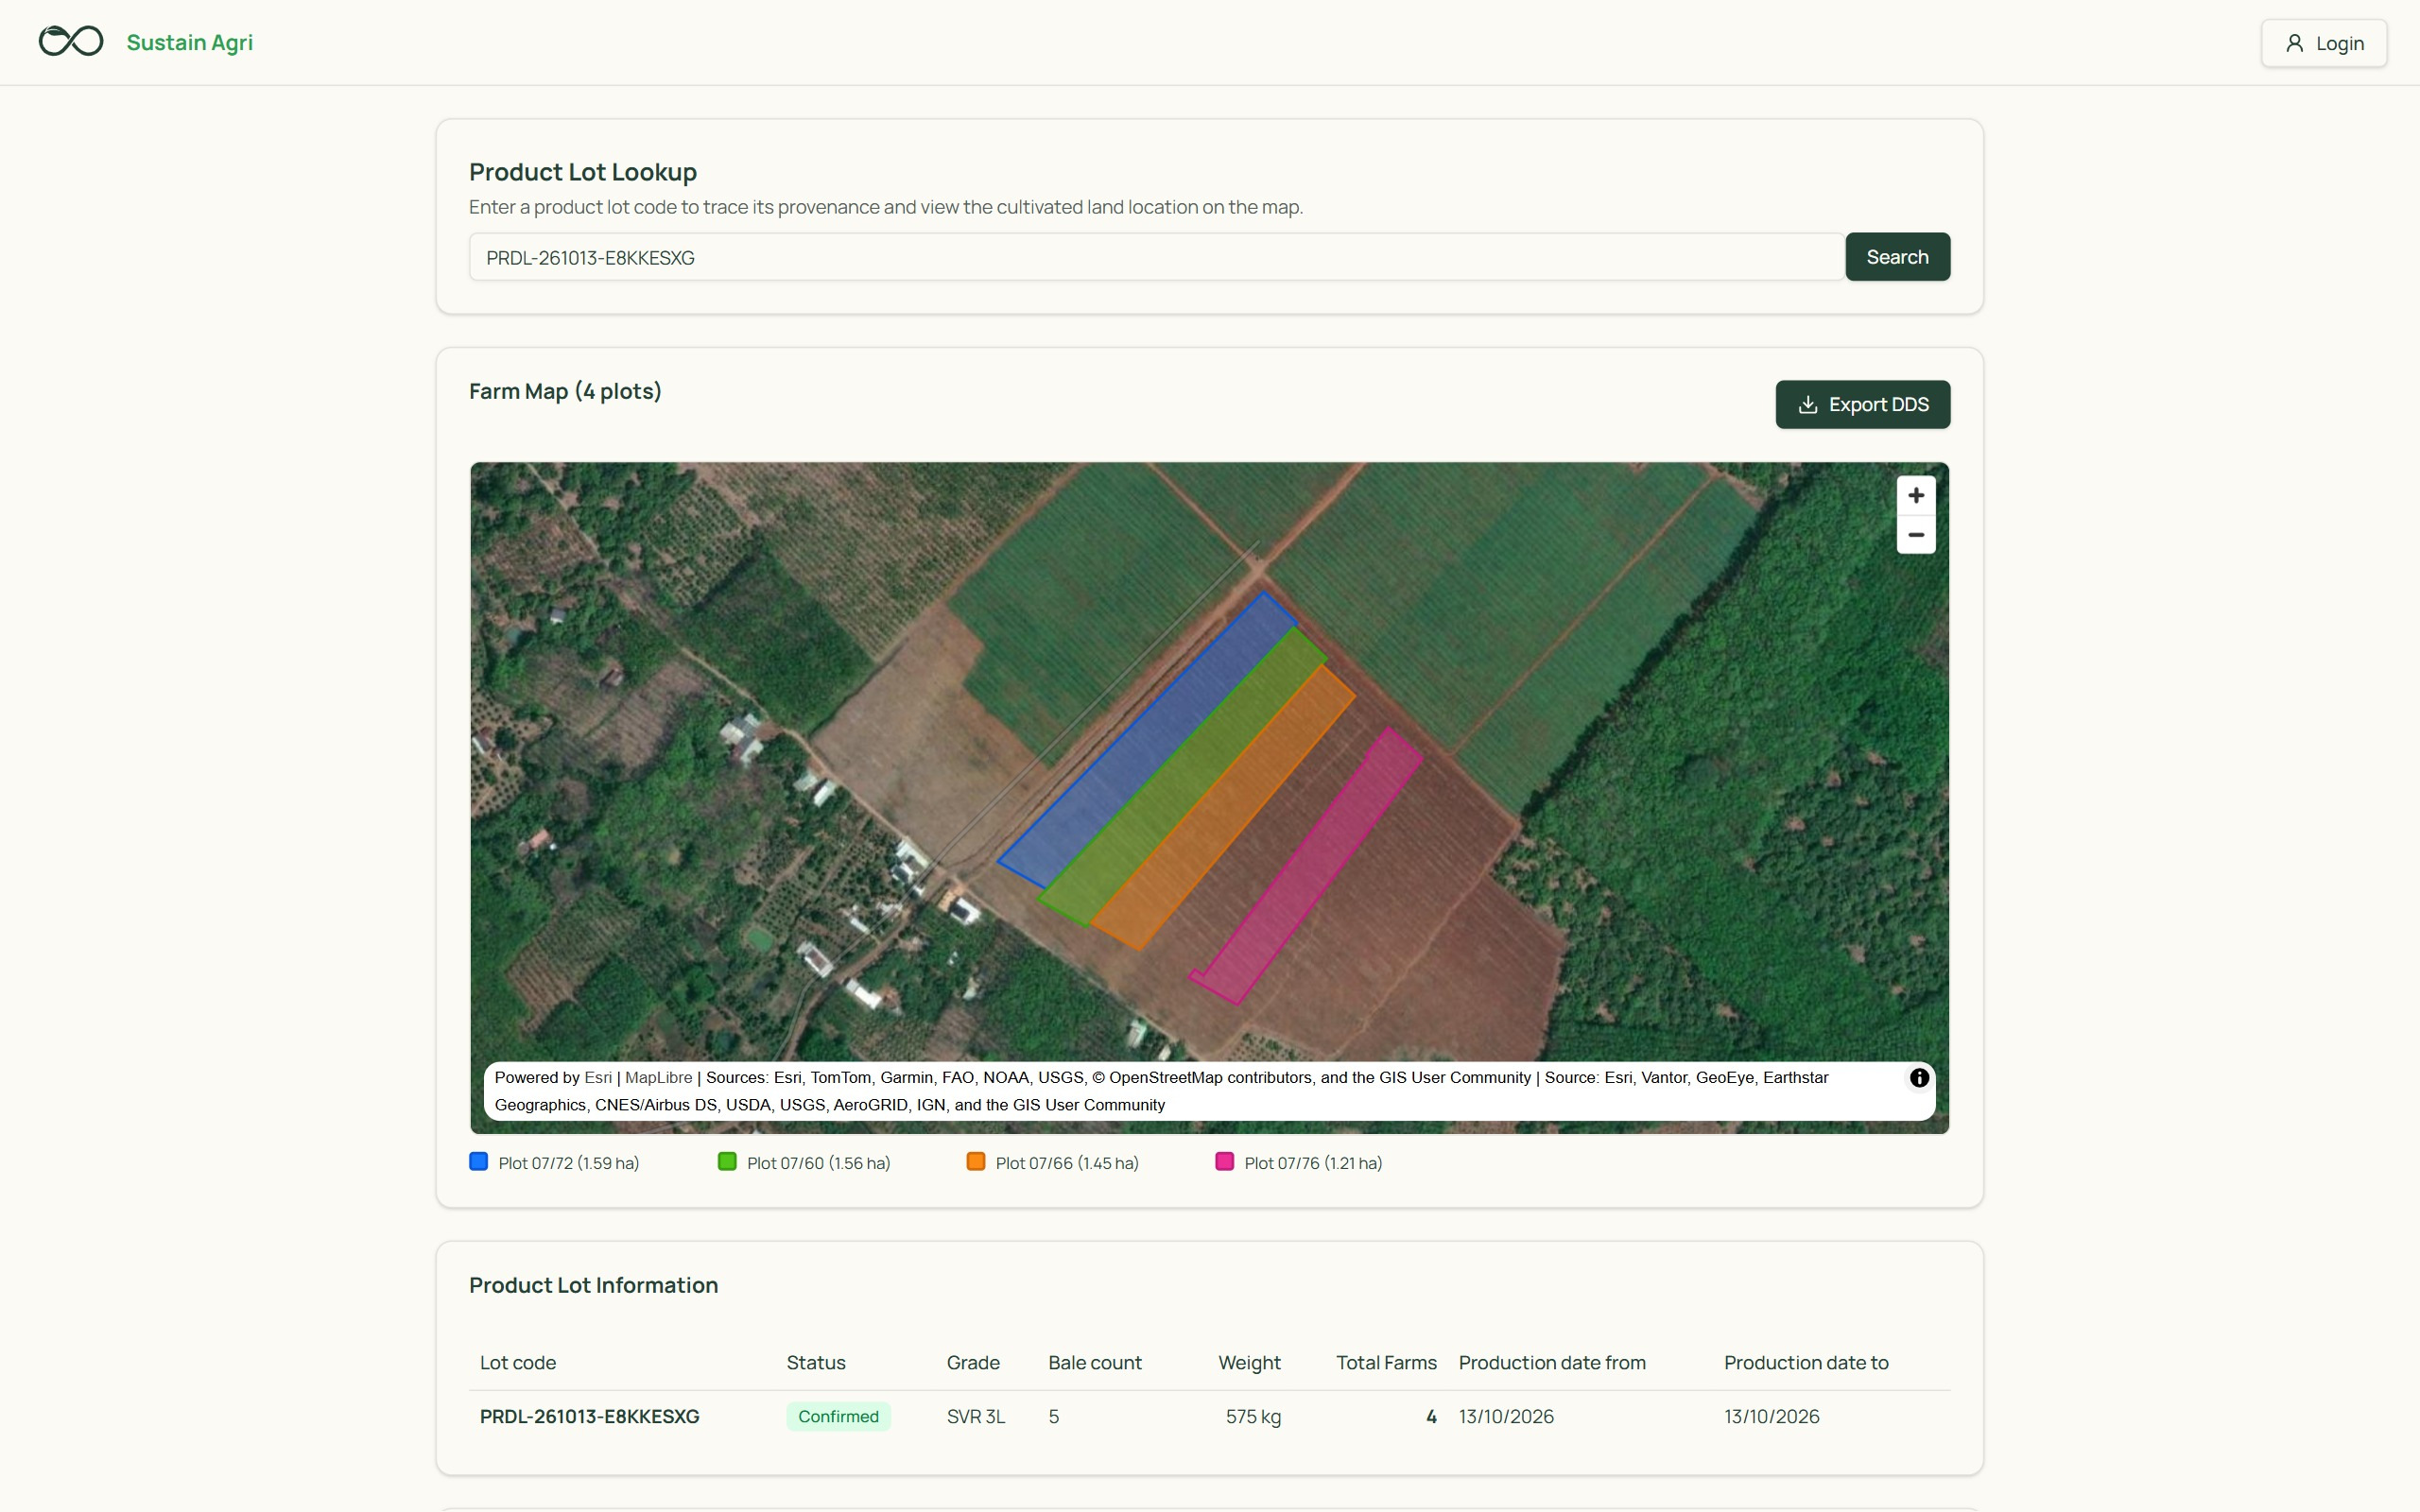Zoom out on the farm map

(1916, 535)
